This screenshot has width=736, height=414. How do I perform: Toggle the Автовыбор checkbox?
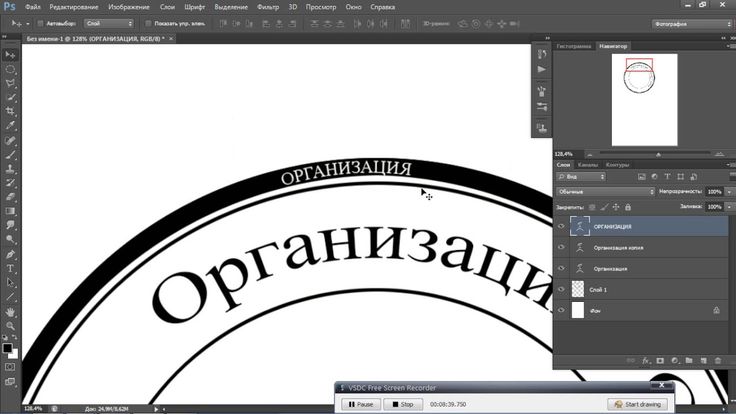tap(40, 23)
